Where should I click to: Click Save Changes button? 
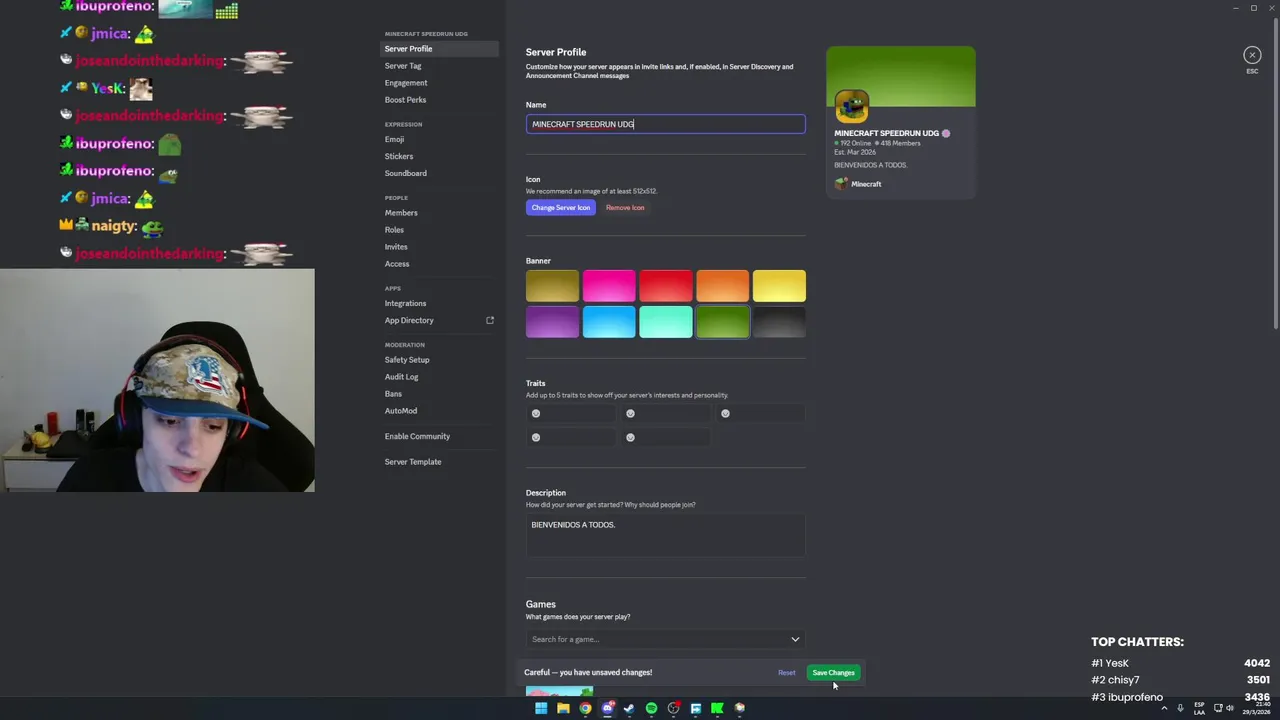click(833, 673)
